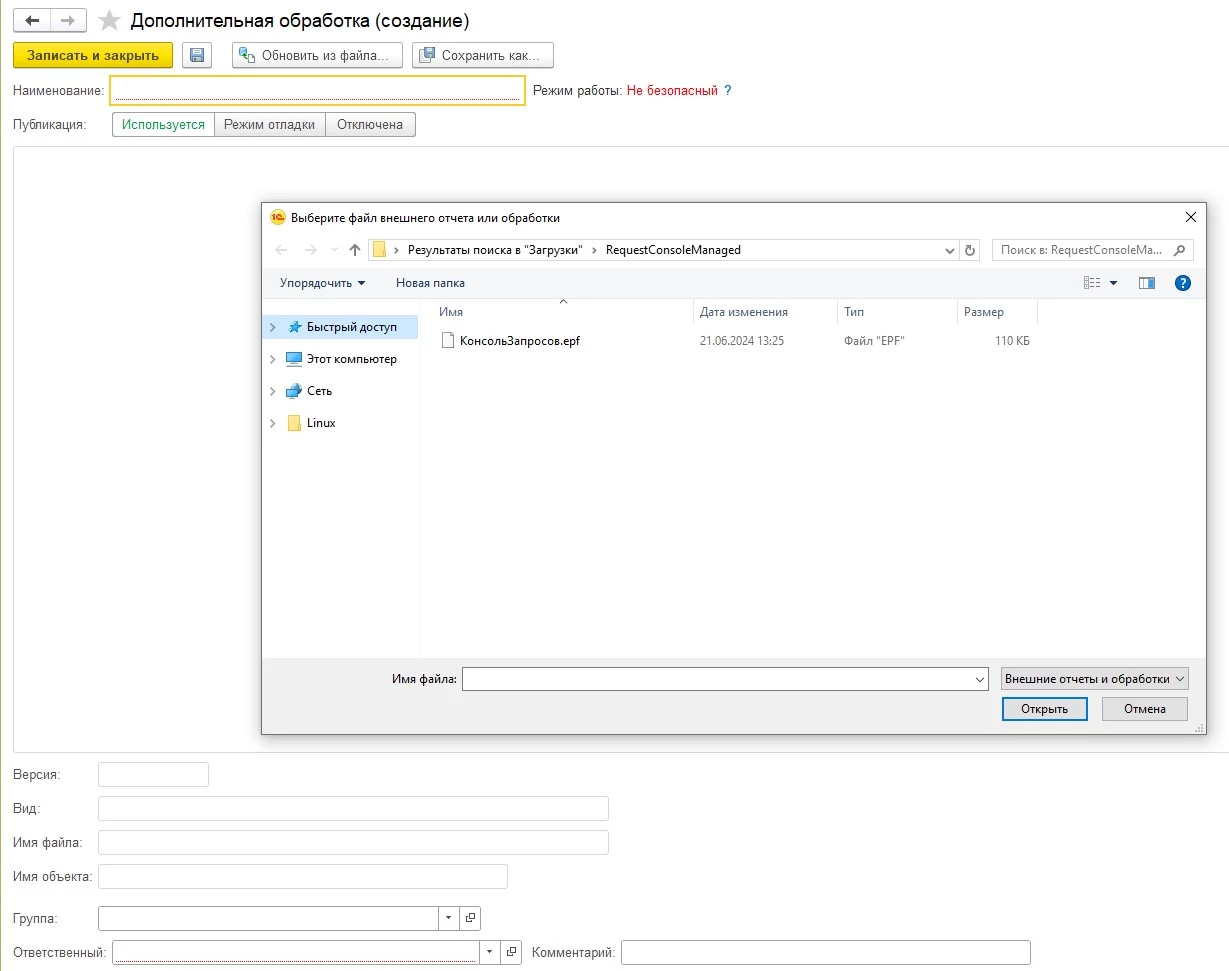This screenshot has width=1229, height=971.
Task: Open the Группа field's linked item button
Action: point(471,918)
